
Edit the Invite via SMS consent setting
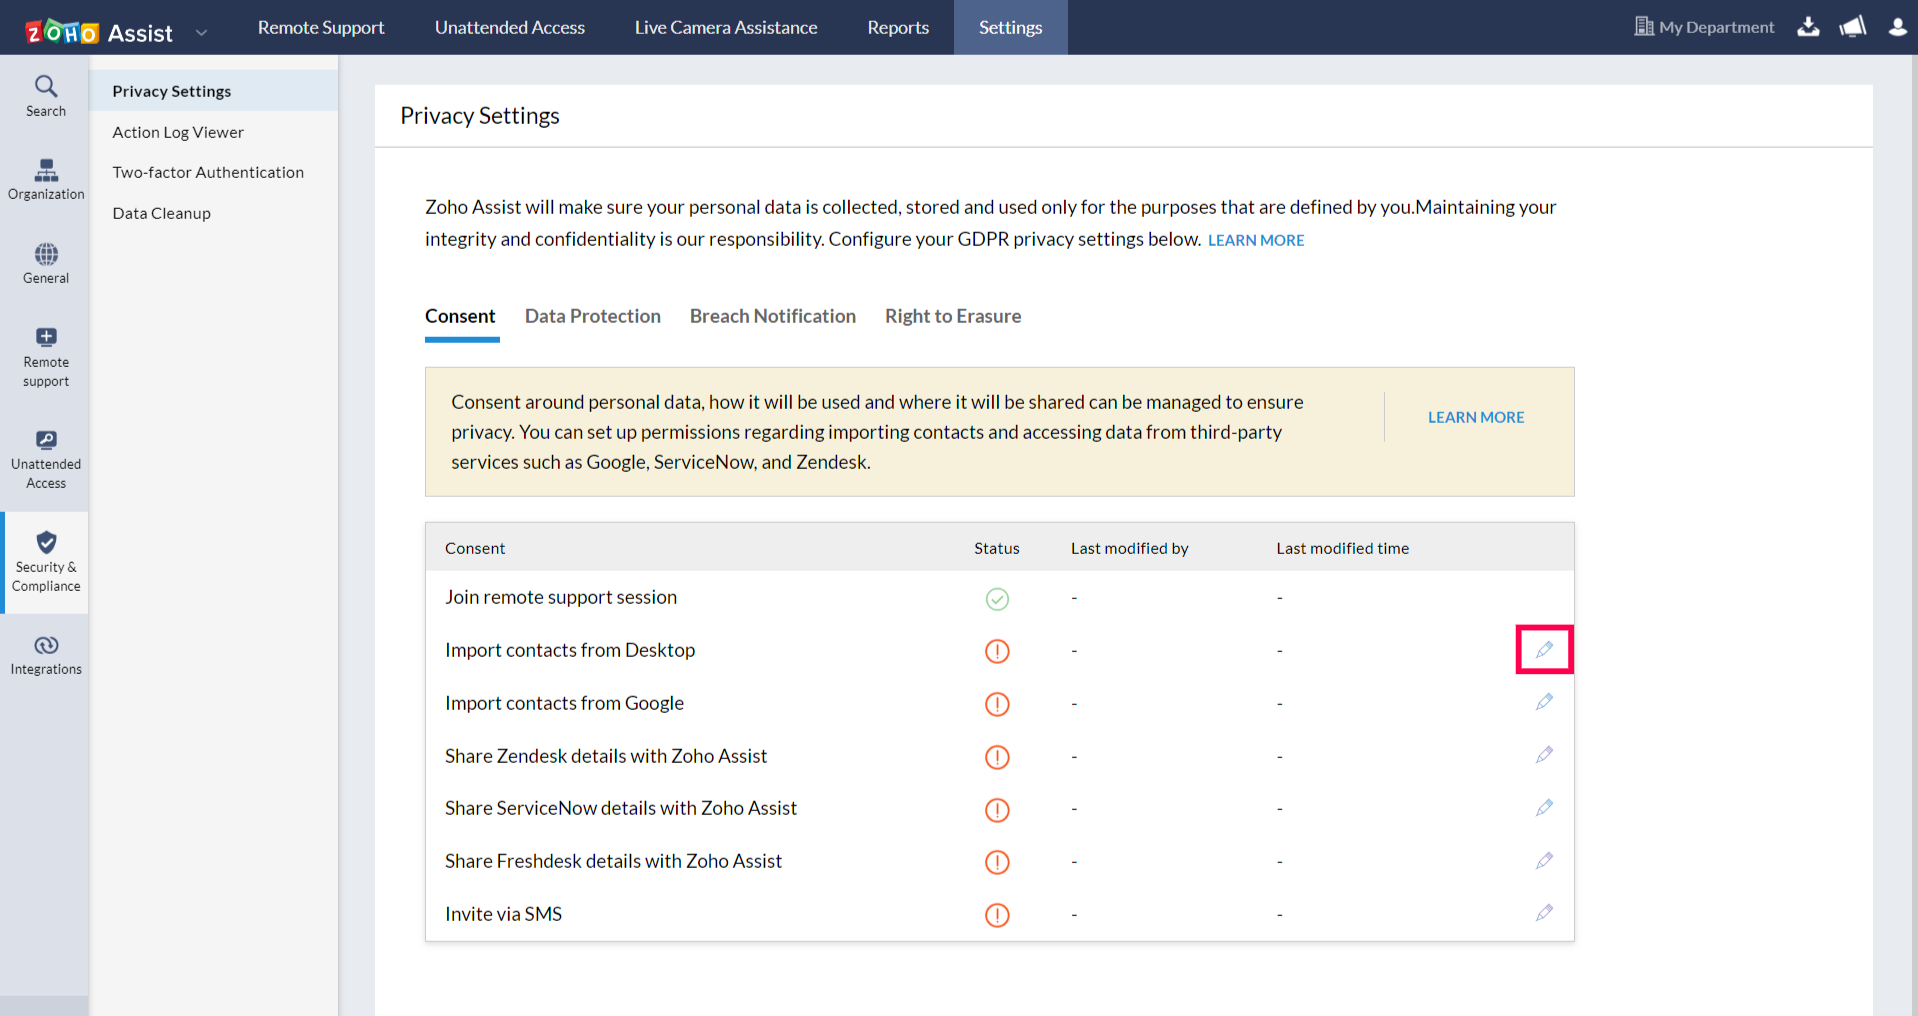(1544, 913)
